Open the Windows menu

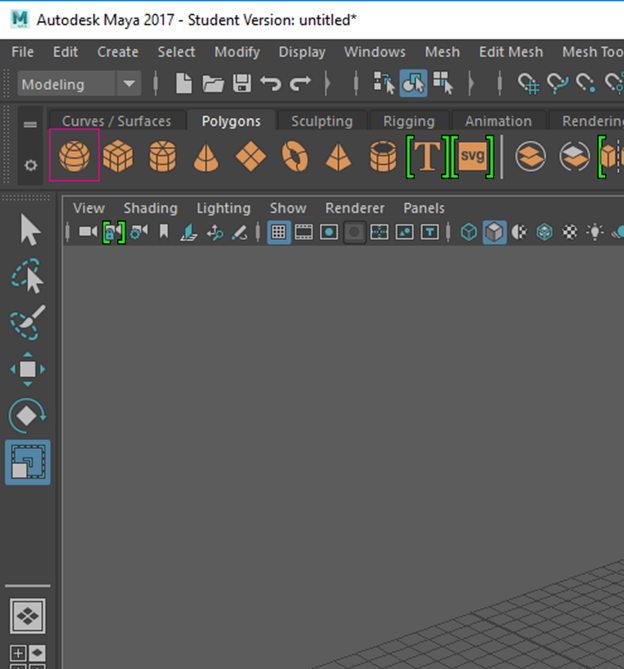(x=375, y=52)
